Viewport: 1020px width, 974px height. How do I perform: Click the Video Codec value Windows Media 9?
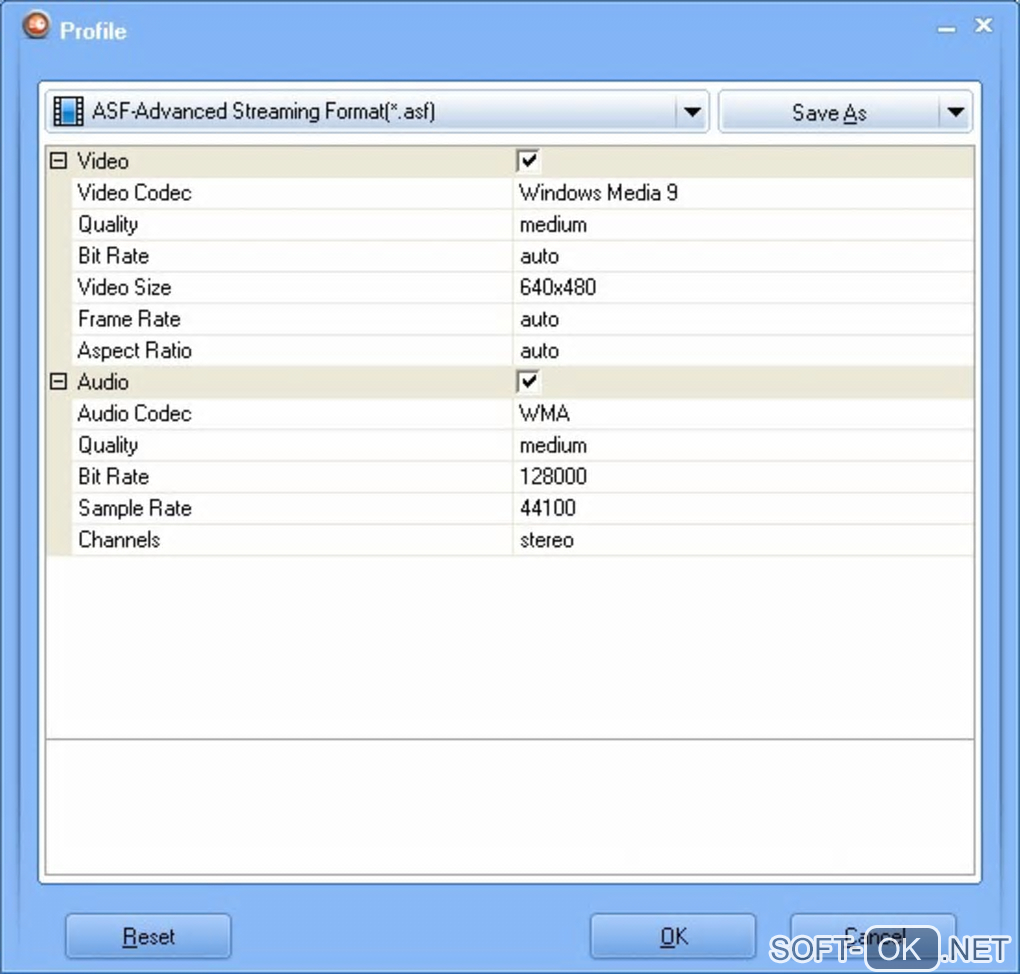[598, 193]
